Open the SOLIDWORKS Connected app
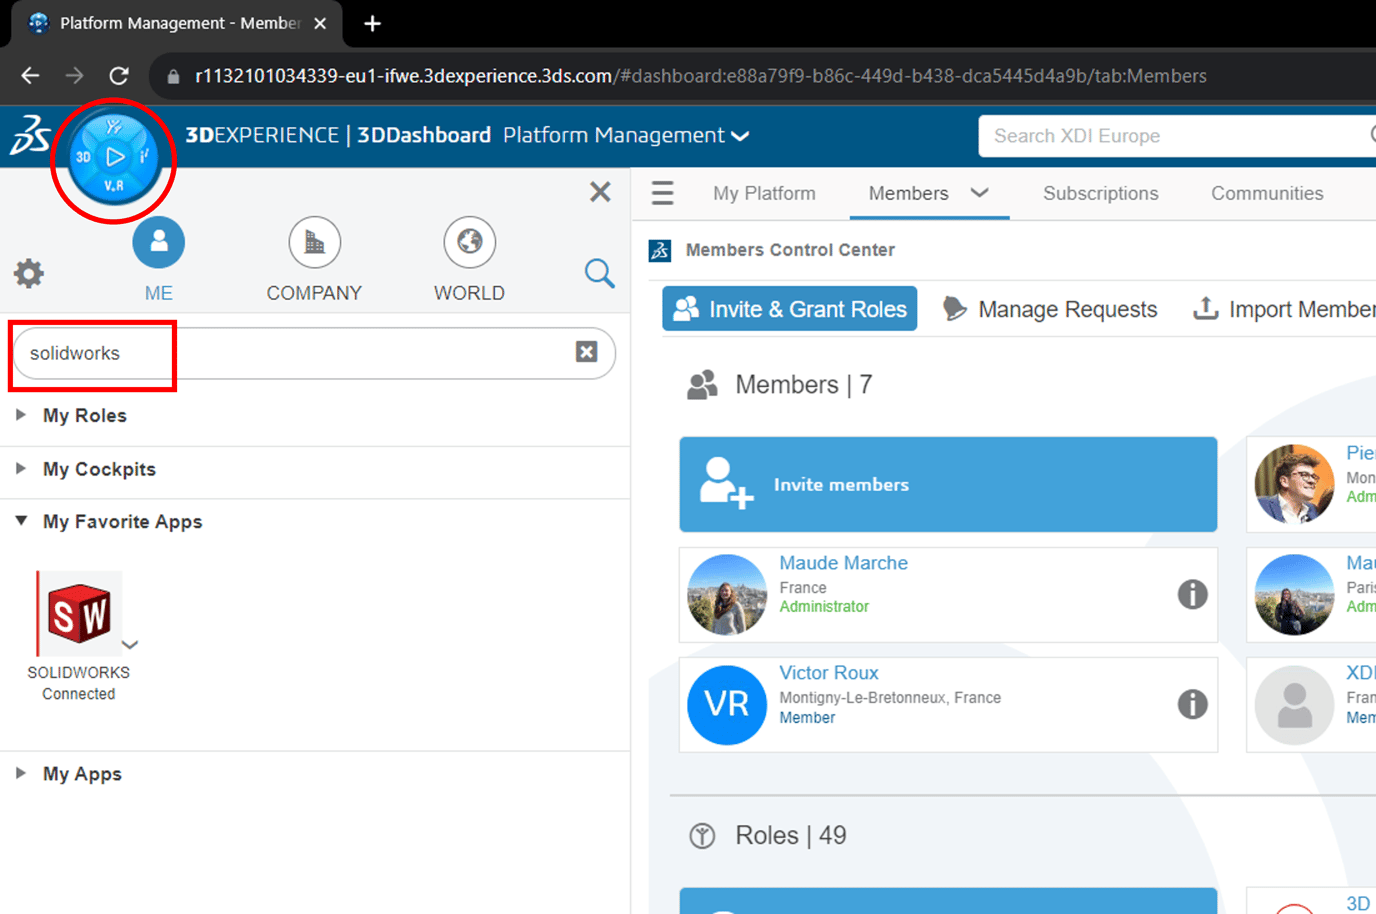1376x914 pixels. coord(79,614)
